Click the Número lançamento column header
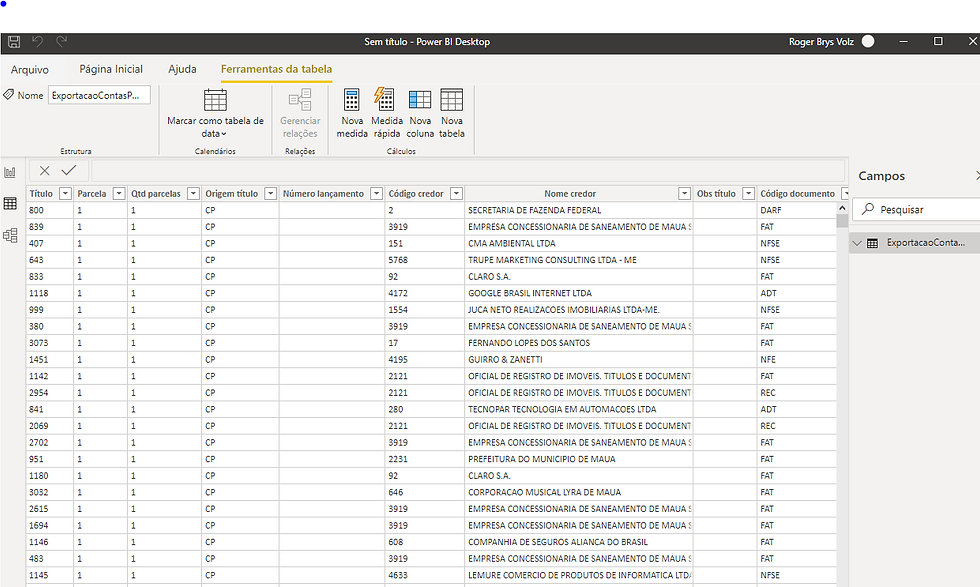This screenshot has width=980, height=587. coord(323,194)
